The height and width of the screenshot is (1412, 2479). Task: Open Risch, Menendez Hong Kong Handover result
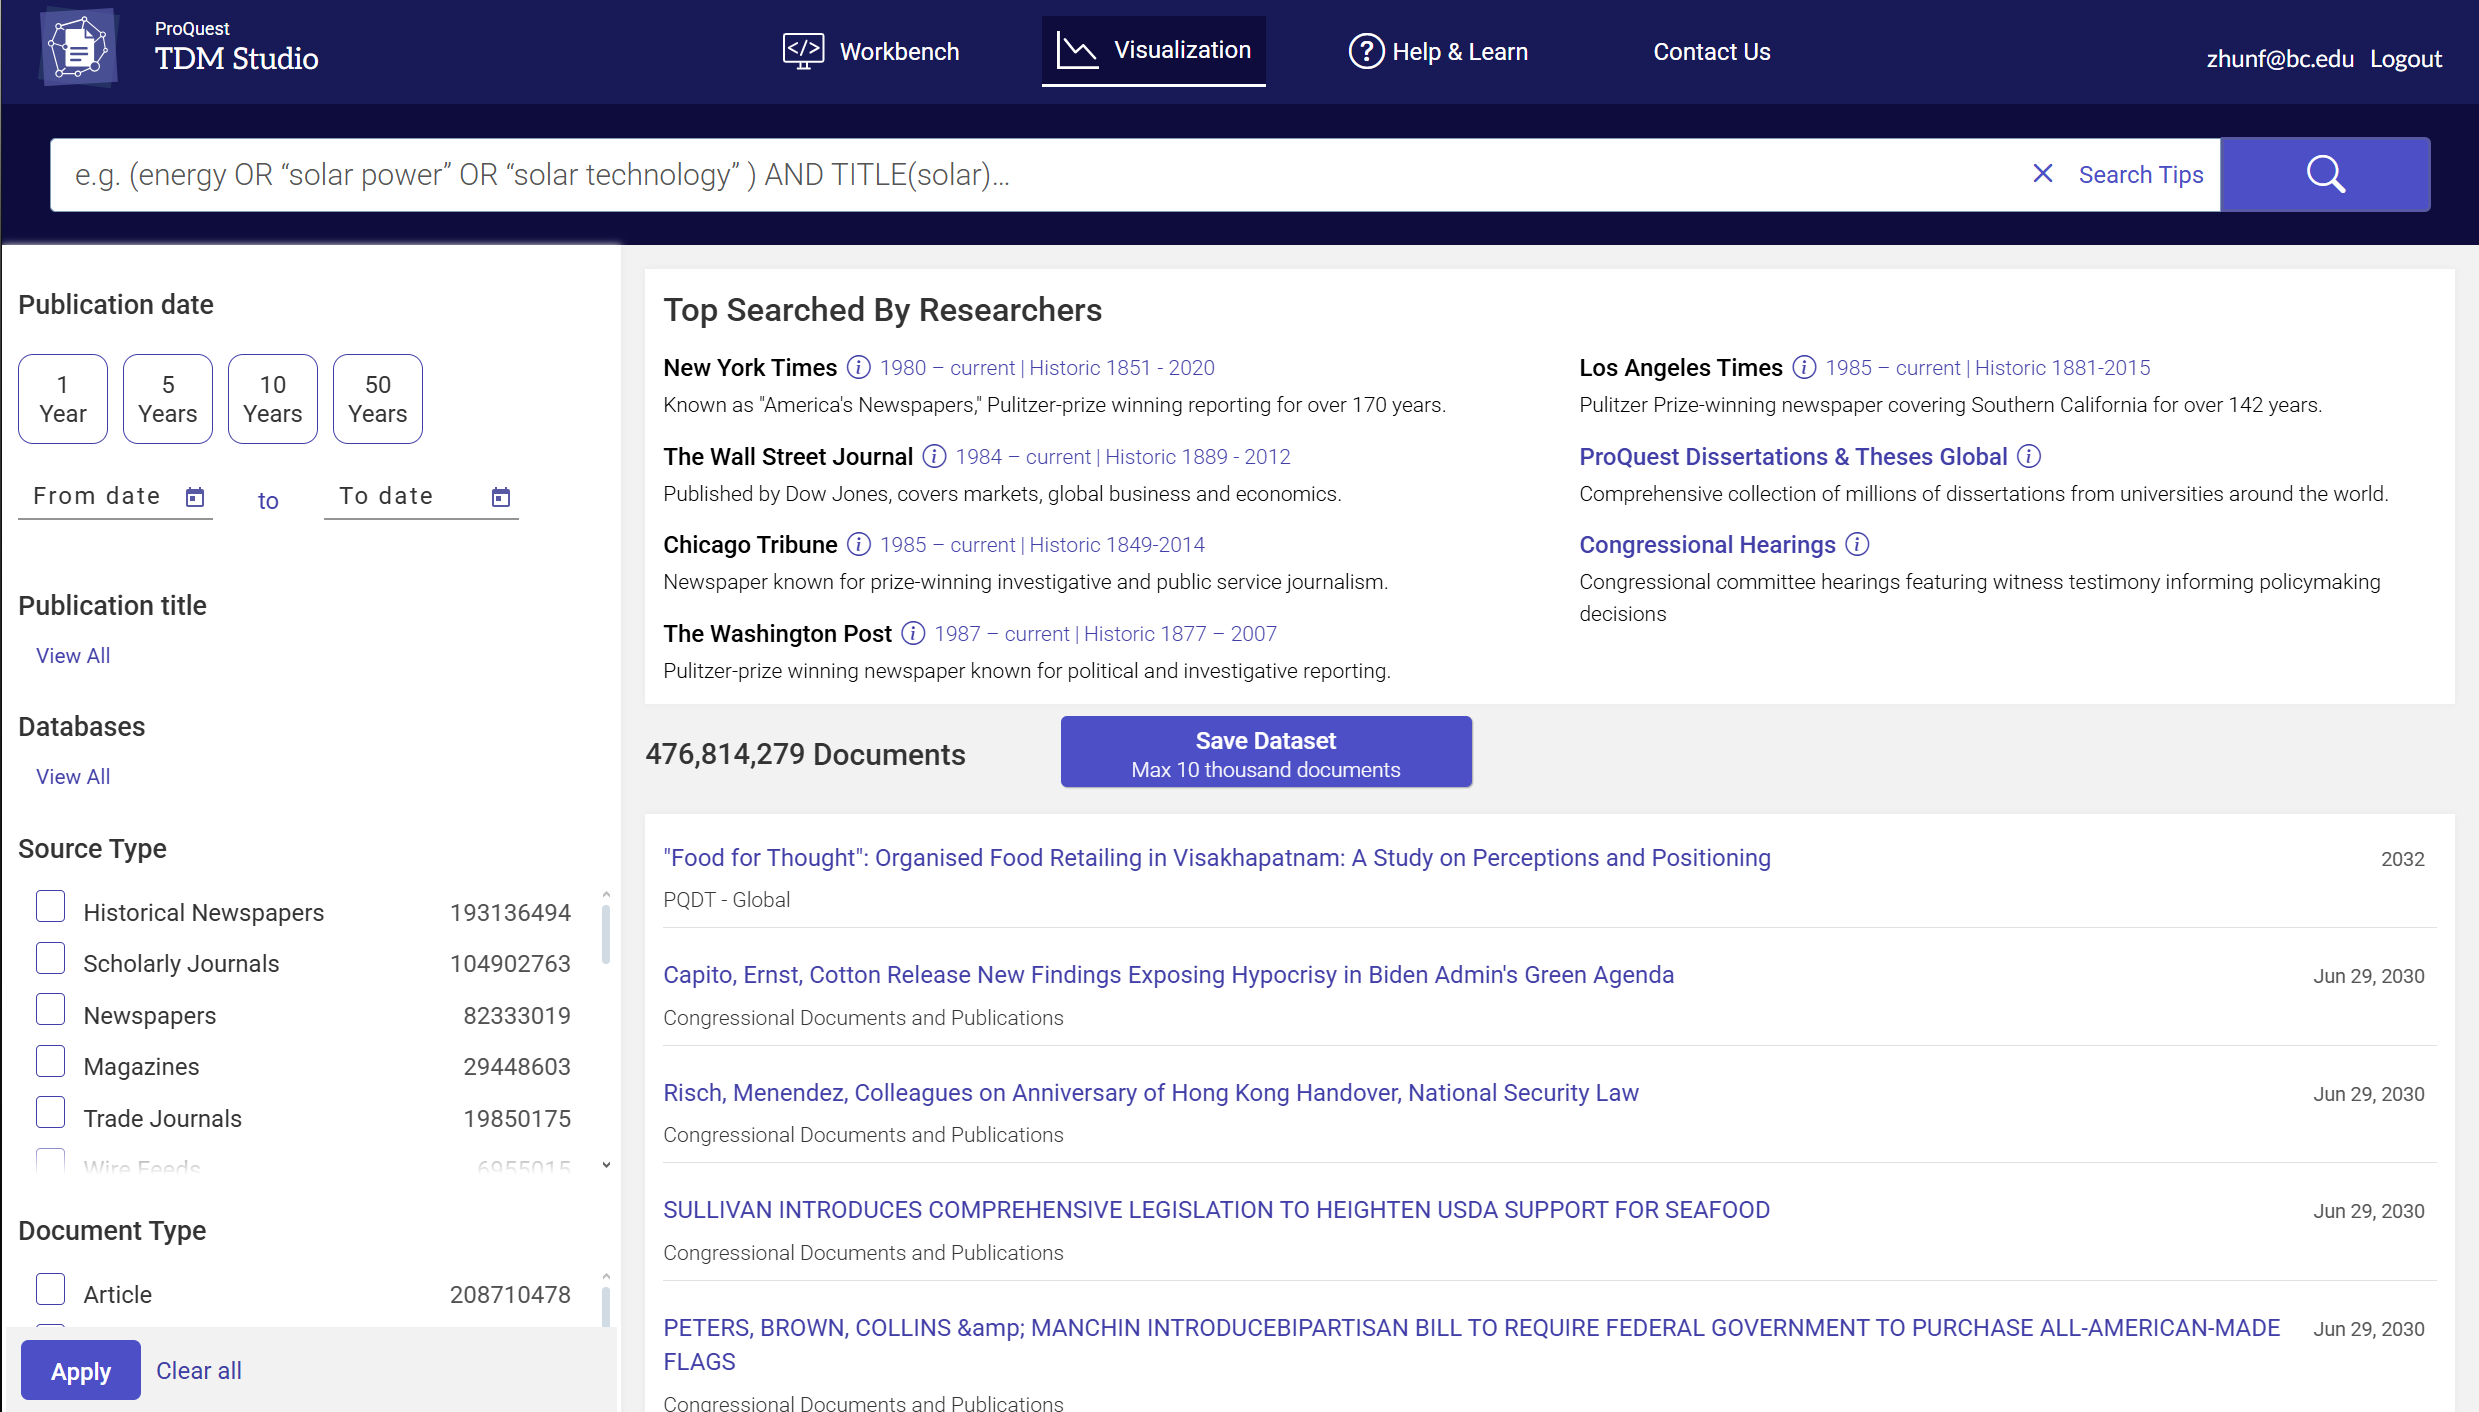click(1151, 1093)
